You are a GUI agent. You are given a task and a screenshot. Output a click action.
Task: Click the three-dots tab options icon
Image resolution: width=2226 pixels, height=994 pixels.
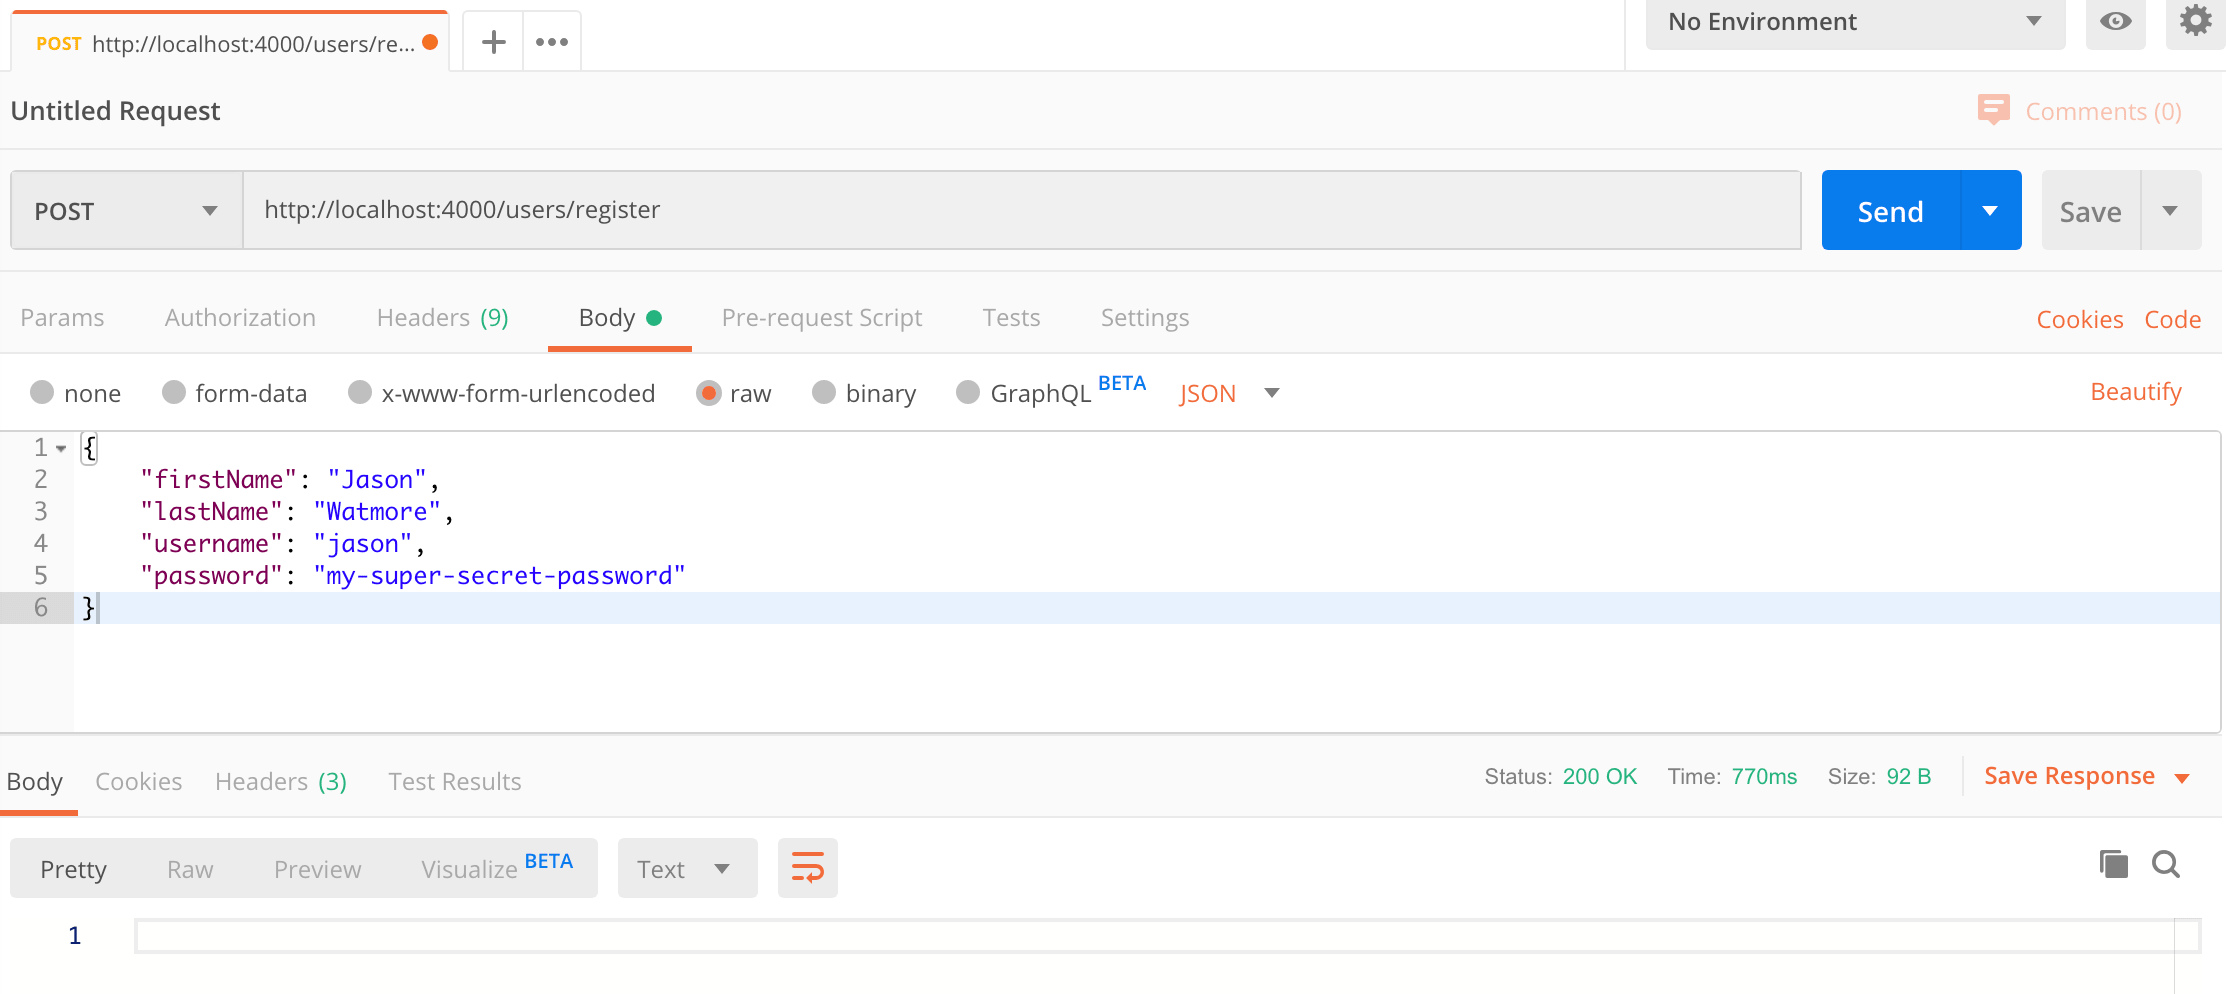point(552,42)
